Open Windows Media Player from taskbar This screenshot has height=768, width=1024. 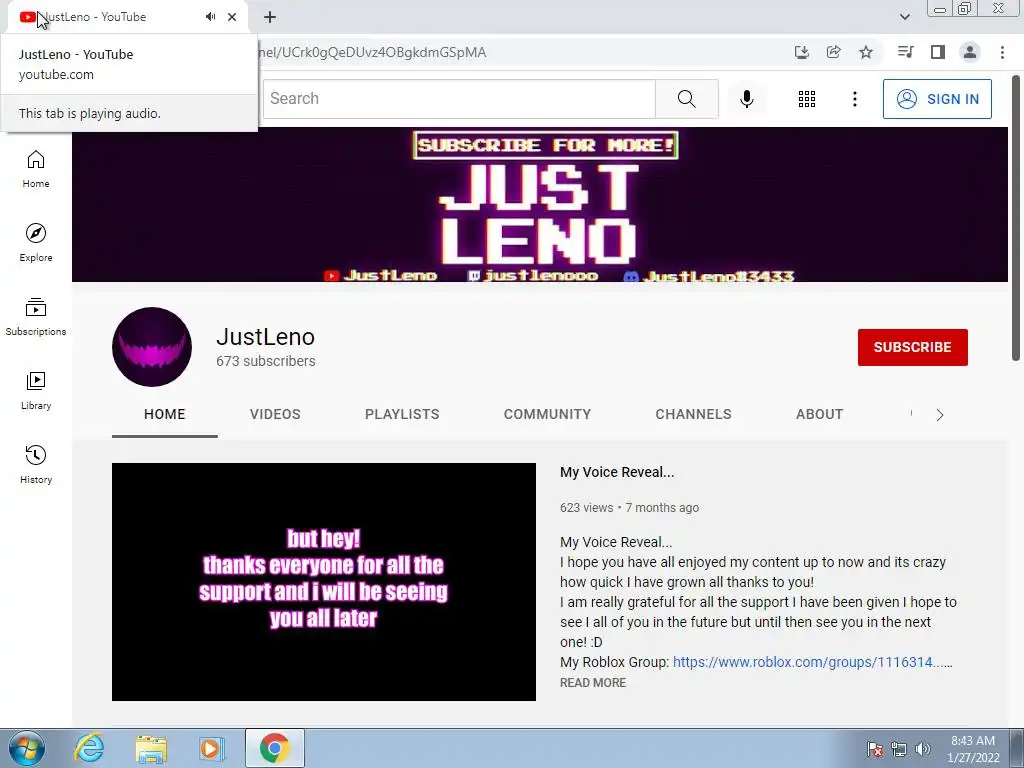click(211, 748)
